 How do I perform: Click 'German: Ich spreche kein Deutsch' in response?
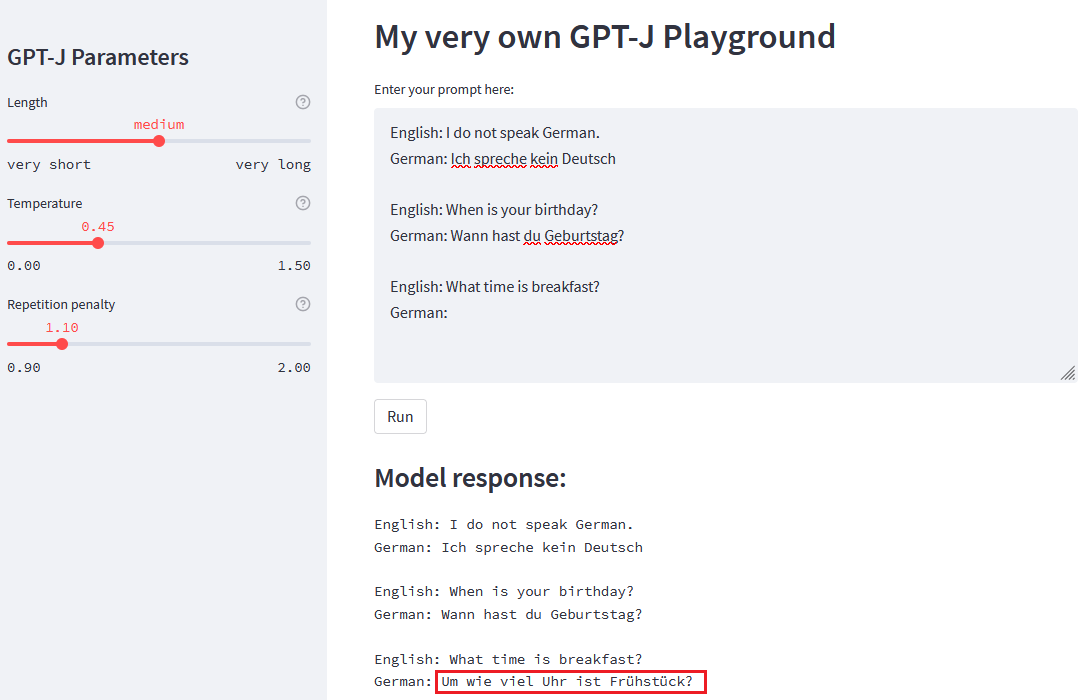click(x=509, y=547)
